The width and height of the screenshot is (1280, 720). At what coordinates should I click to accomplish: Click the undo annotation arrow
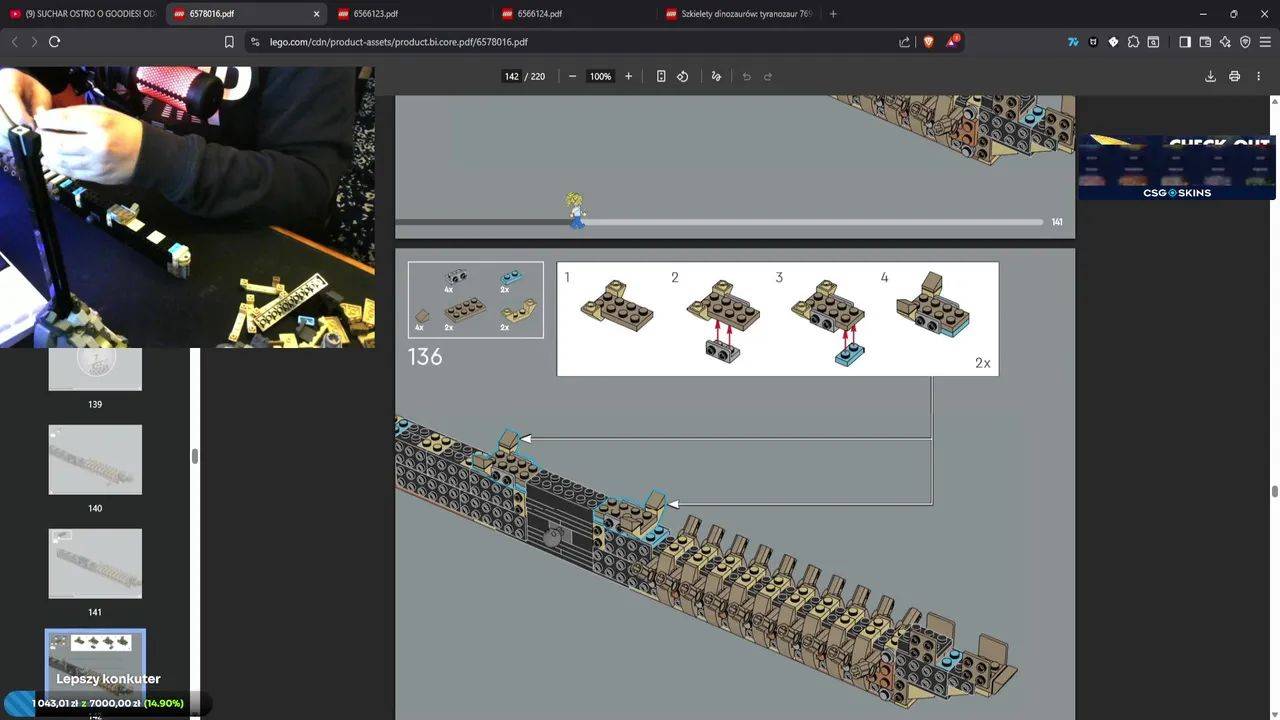(x=746, y=76)
